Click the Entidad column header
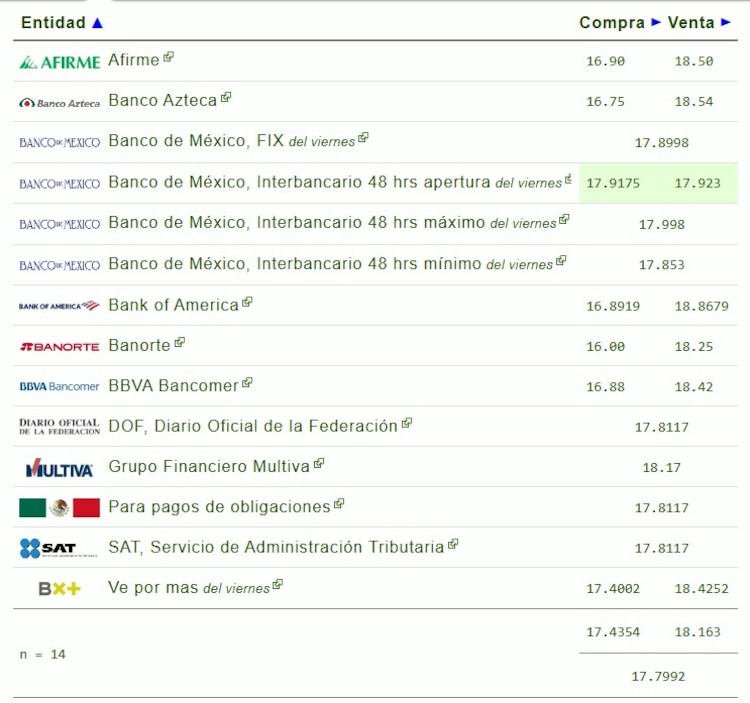 (53, 22)
